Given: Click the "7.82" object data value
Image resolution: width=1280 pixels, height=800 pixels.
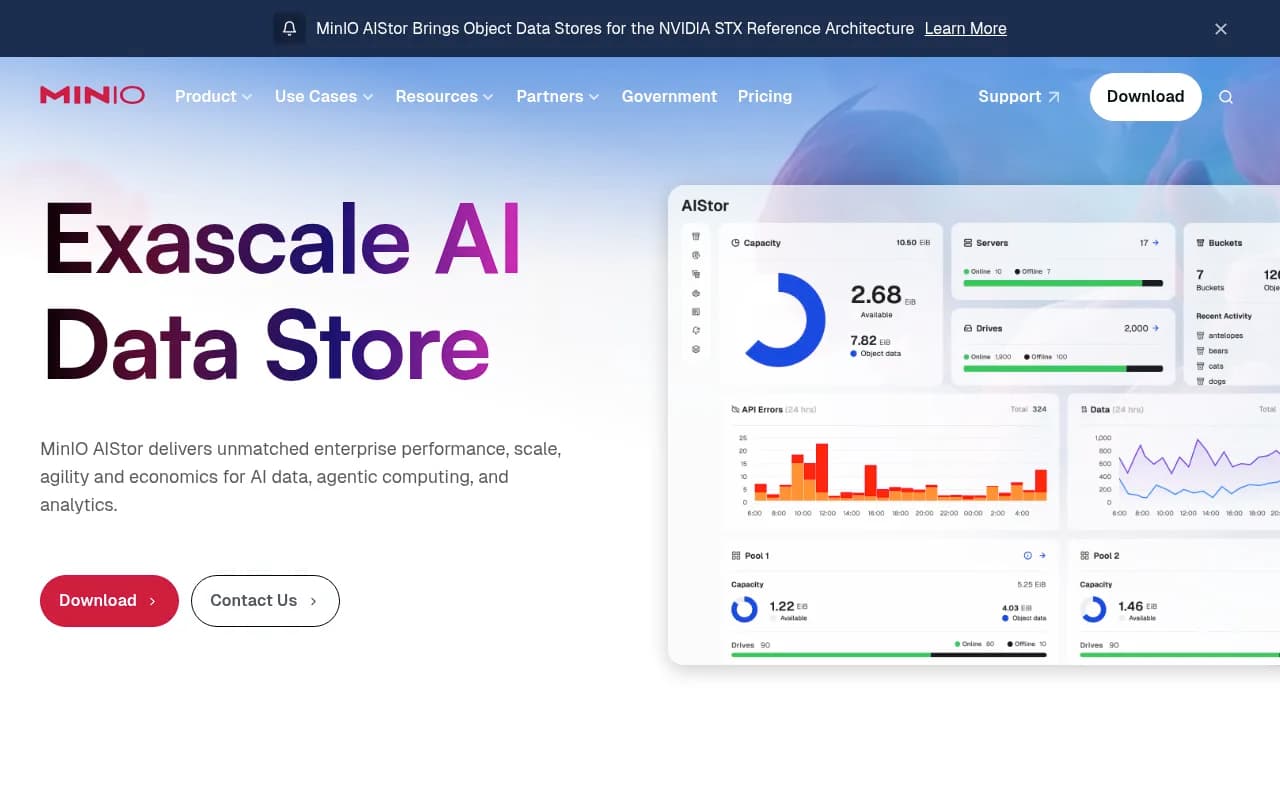Looking at the screenshot, I should point(863,340).
